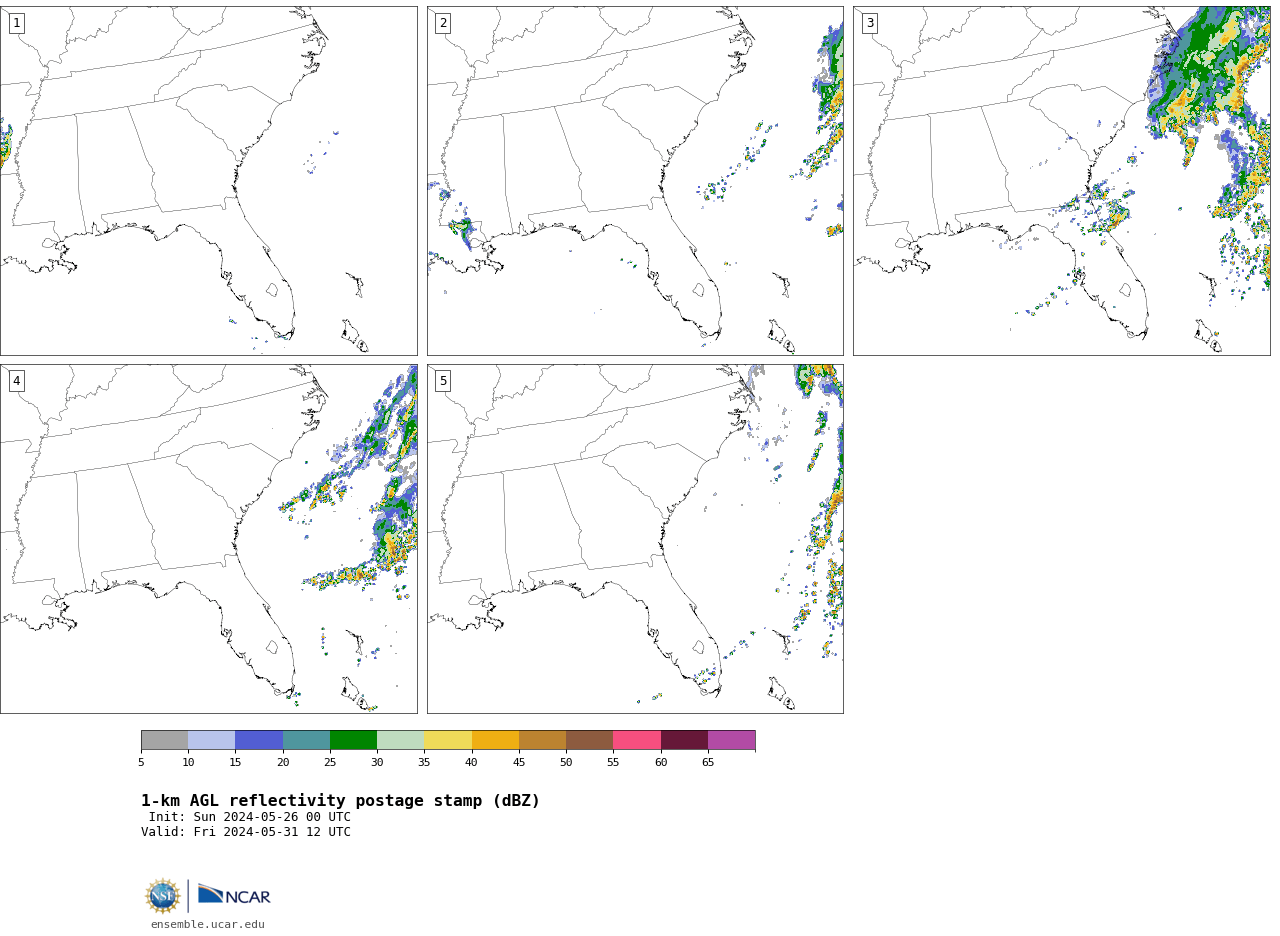Click the panel label number 3
1280x936 pixels.
(869, 23)
